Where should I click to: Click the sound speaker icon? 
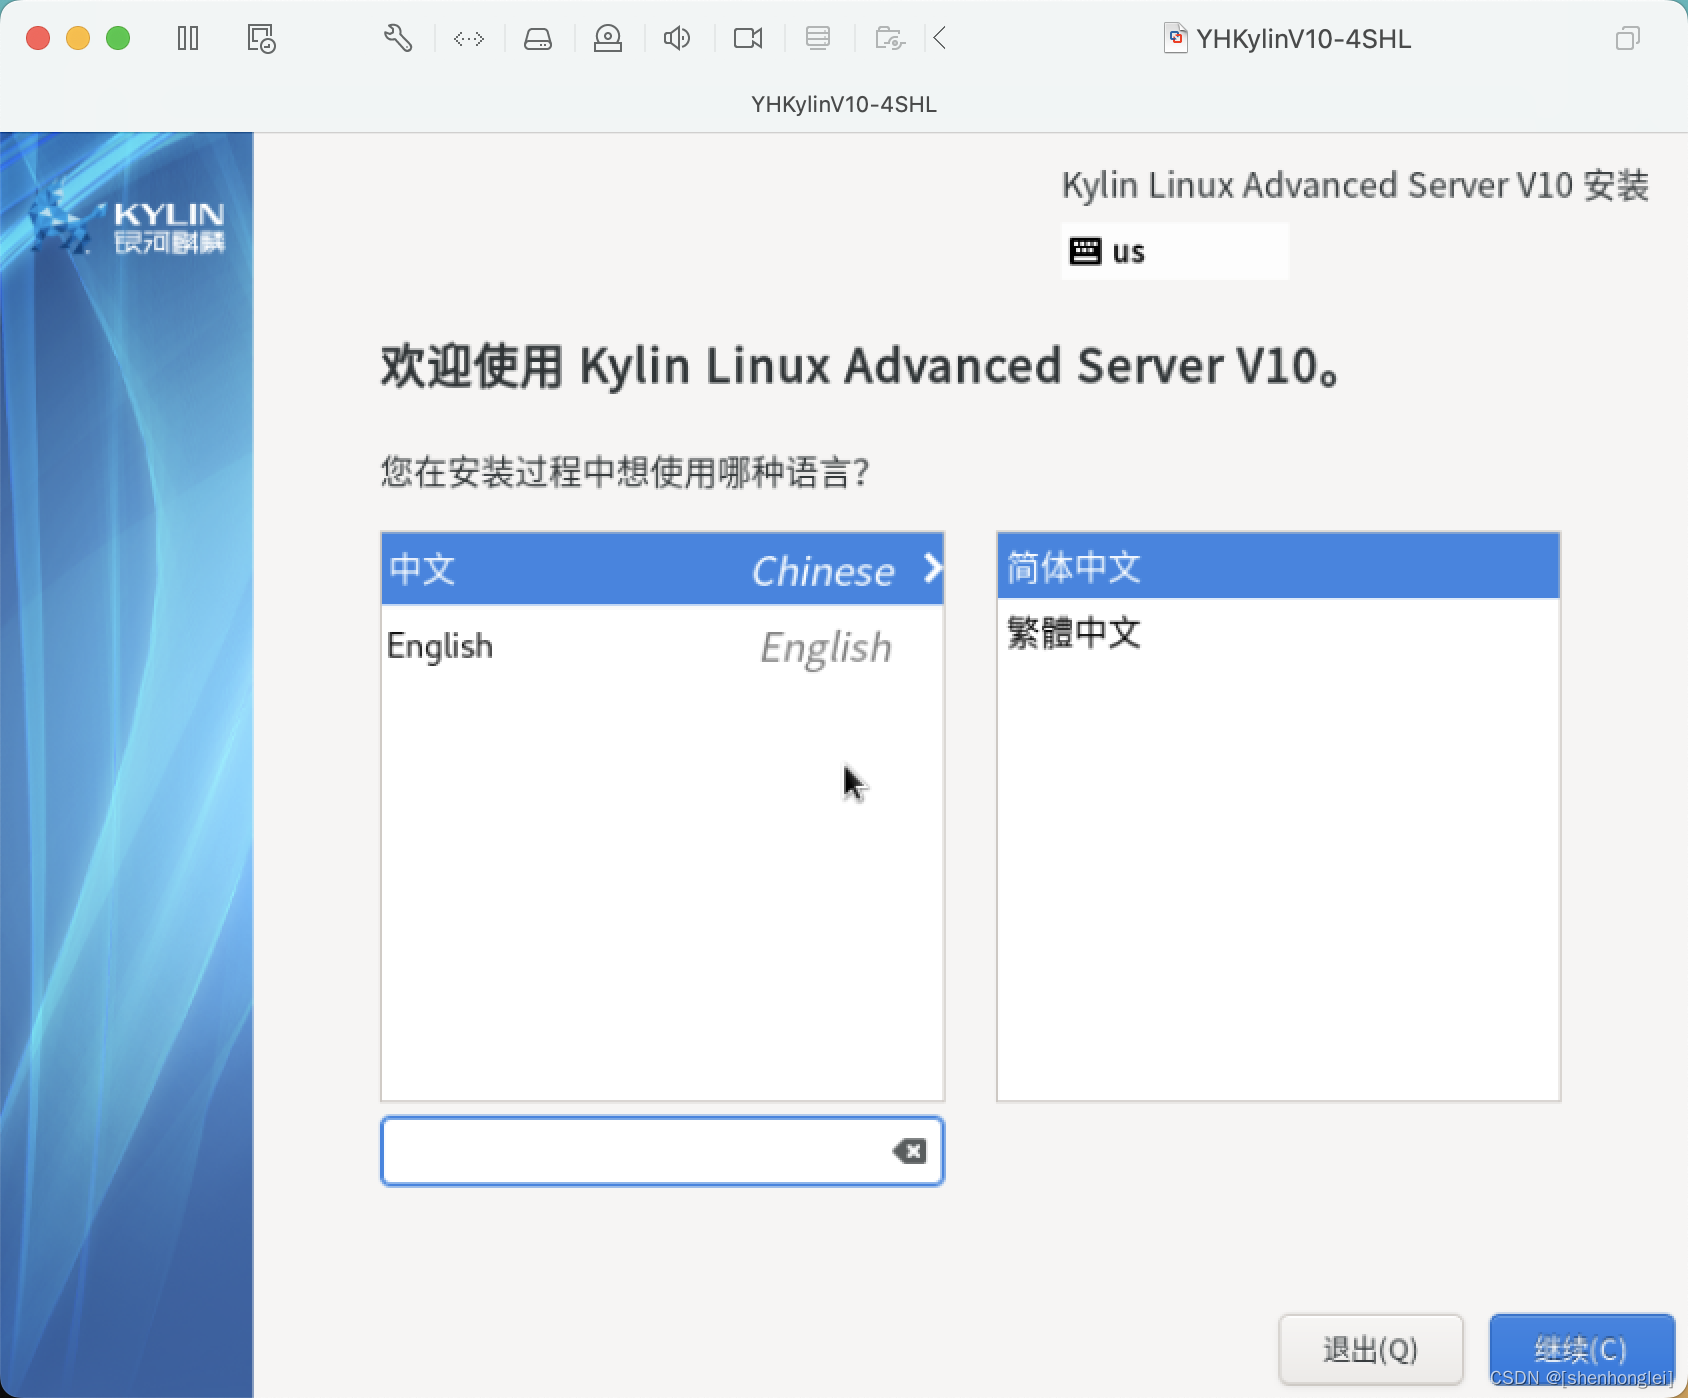[x=677, y=39]
